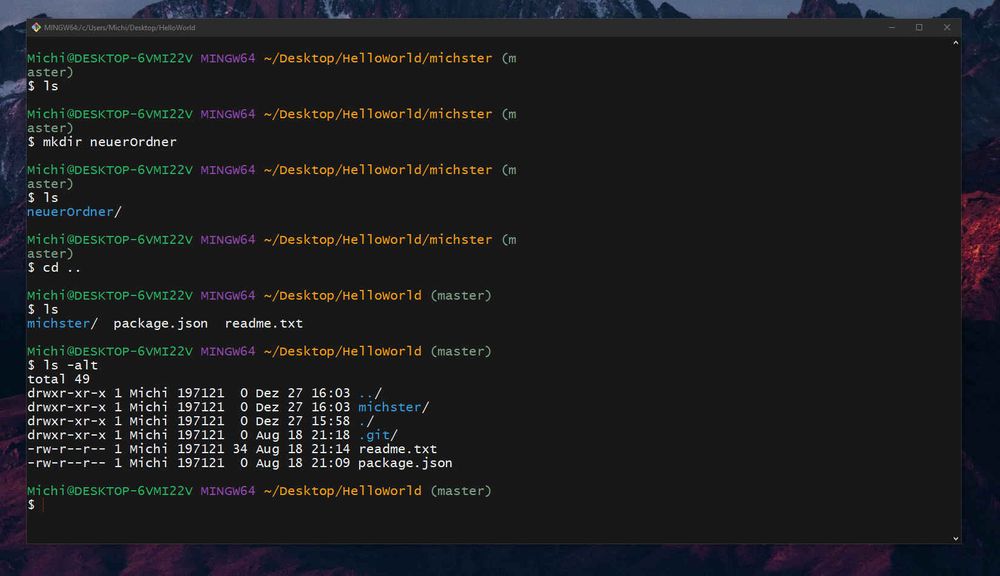This screenshot has height=576, width=1000.
Task: Click the blue 'neuerOrdner/' directory output
Action: click(x=74, y=212)
